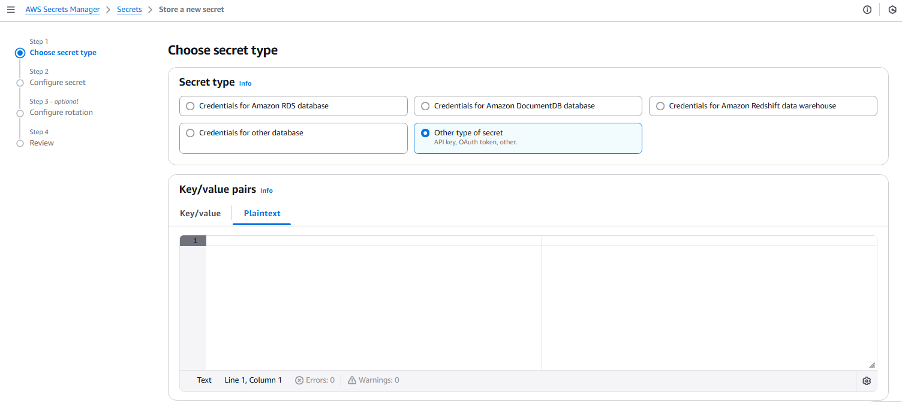This screenshot has height=404, width=902.
Task: Grab the editor resize handle
Action: click(x=871, y=365)
